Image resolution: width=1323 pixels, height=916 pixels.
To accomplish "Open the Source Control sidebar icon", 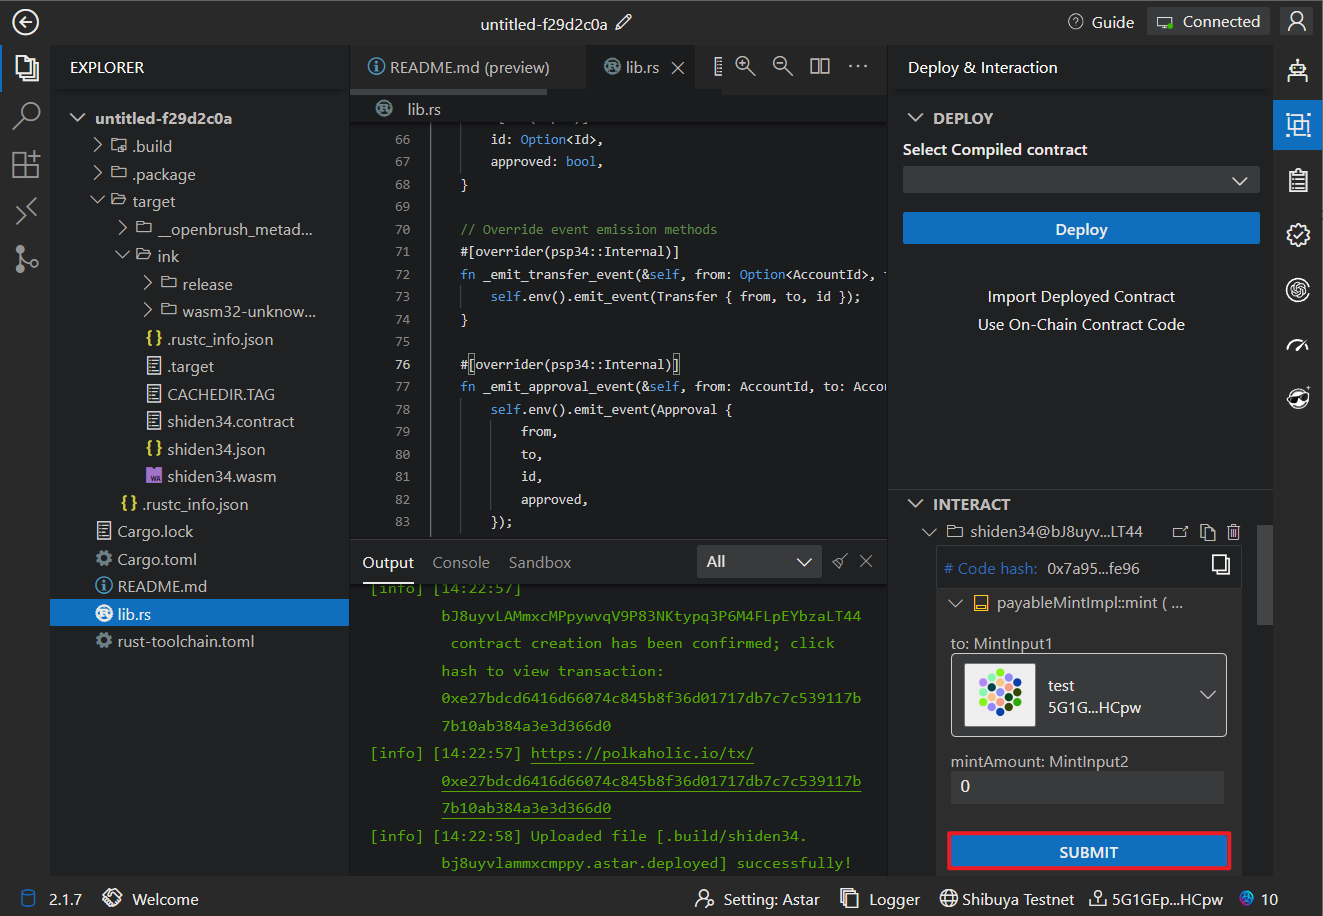I will coord(26,259).
